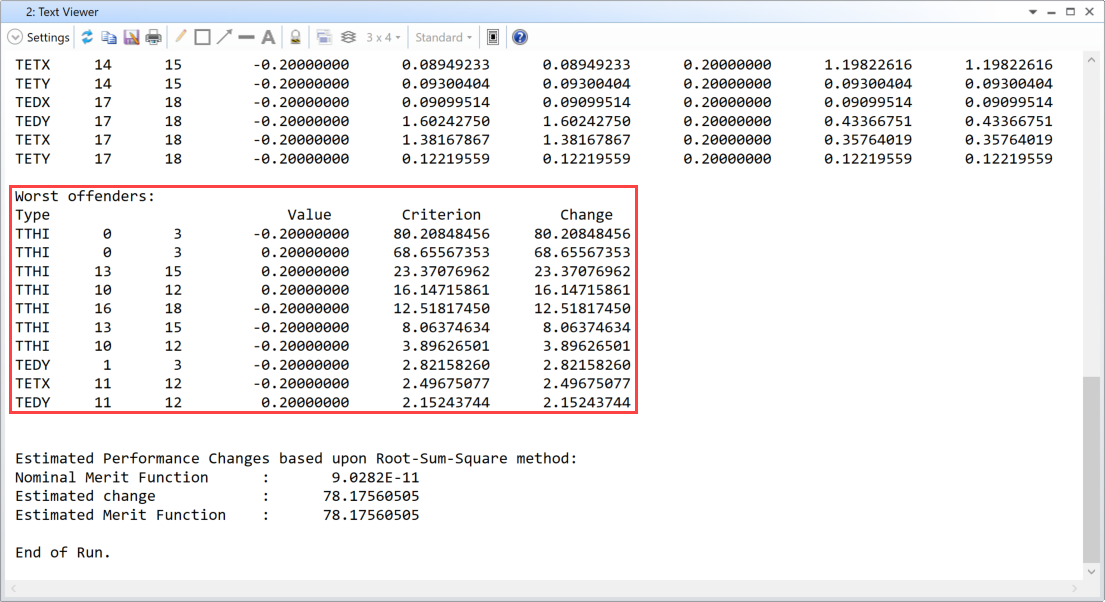Click the criterion value 2.15243744
This screenshot has height=602, width=1105.
(x=445, y=403)
